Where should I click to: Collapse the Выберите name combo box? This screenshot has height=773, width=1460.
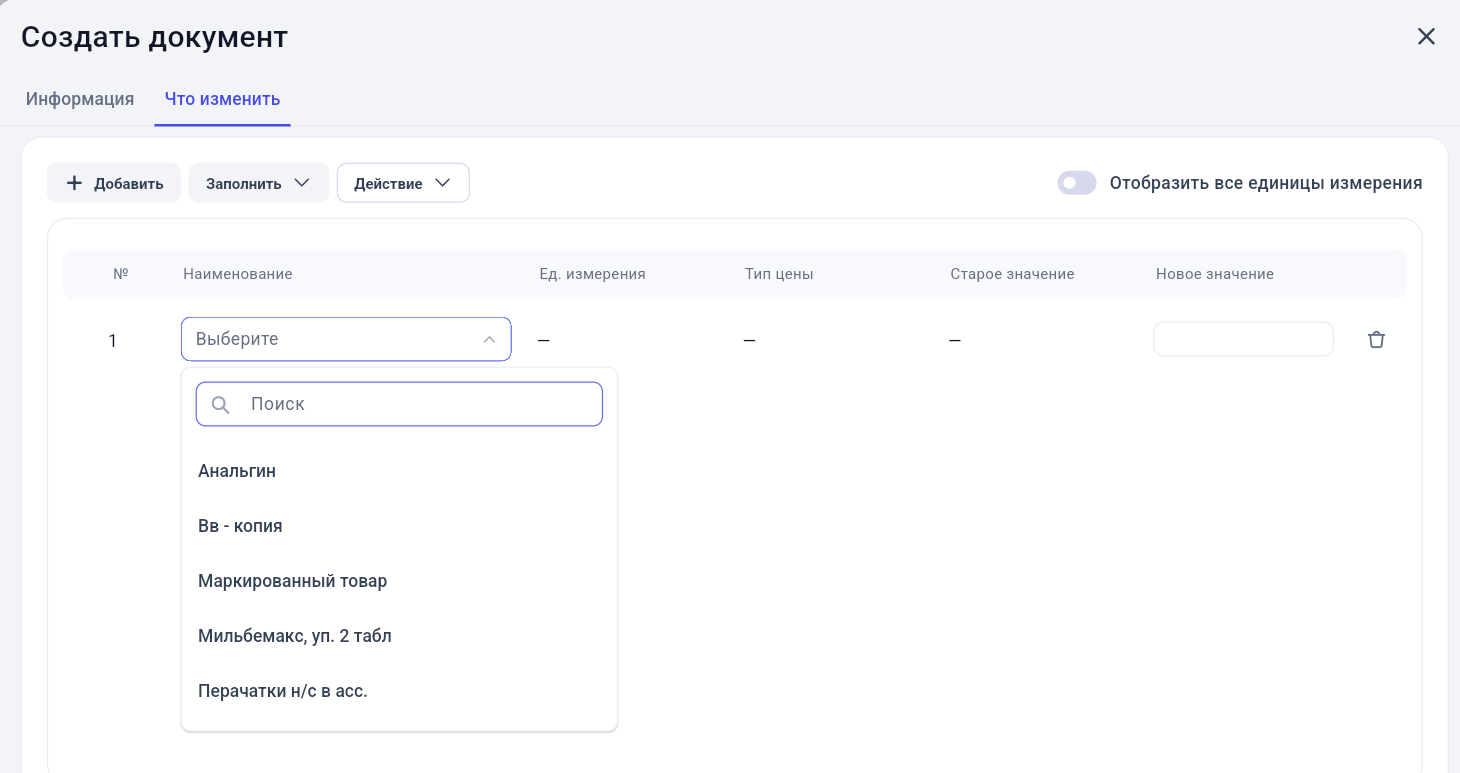(x=346, y=339)
